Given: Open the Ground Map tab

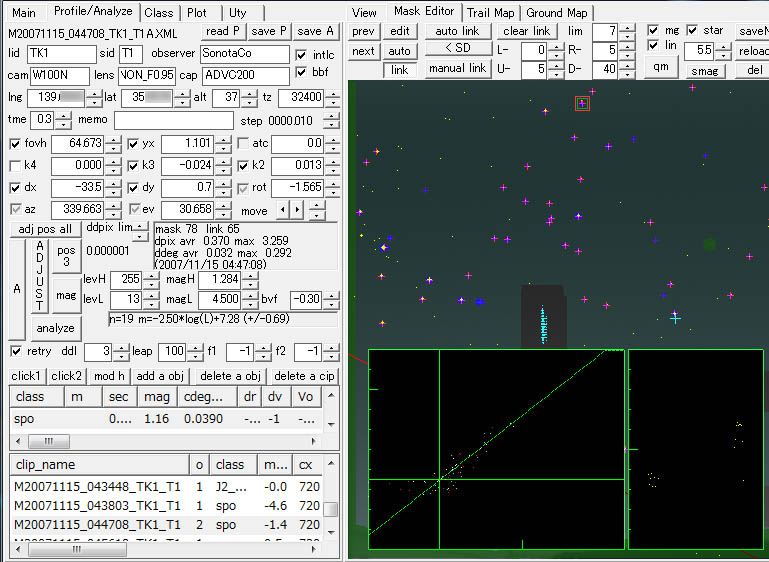Looking at the screenshot, I should pos(557,13).
